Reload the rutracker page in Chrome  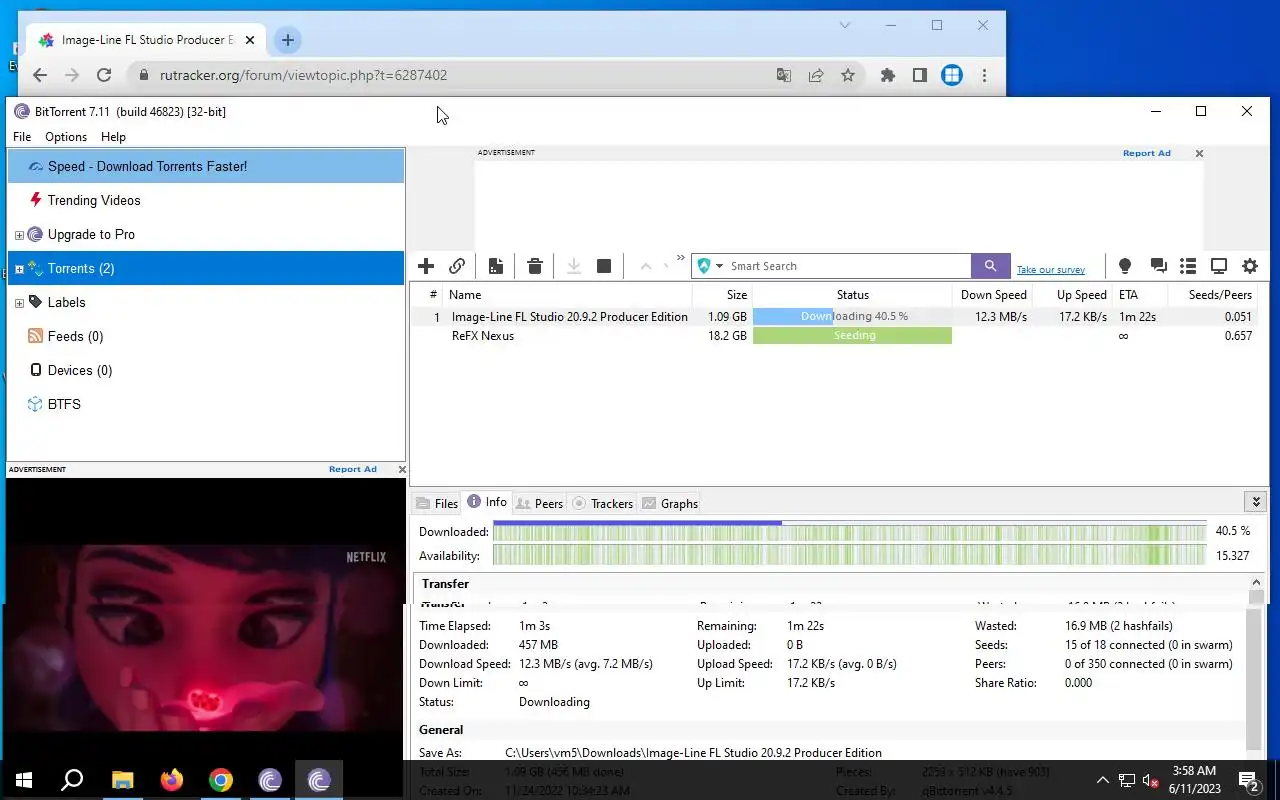pyautogui.click(x=104, y=75)
